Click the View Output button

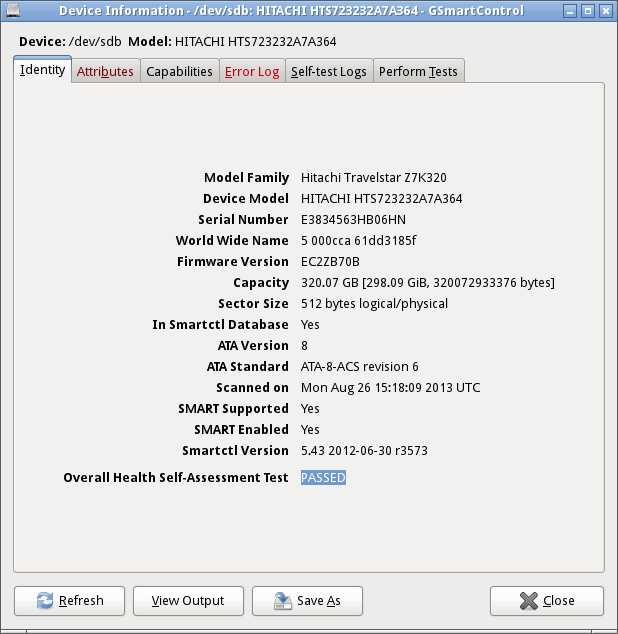coord(188,600)
